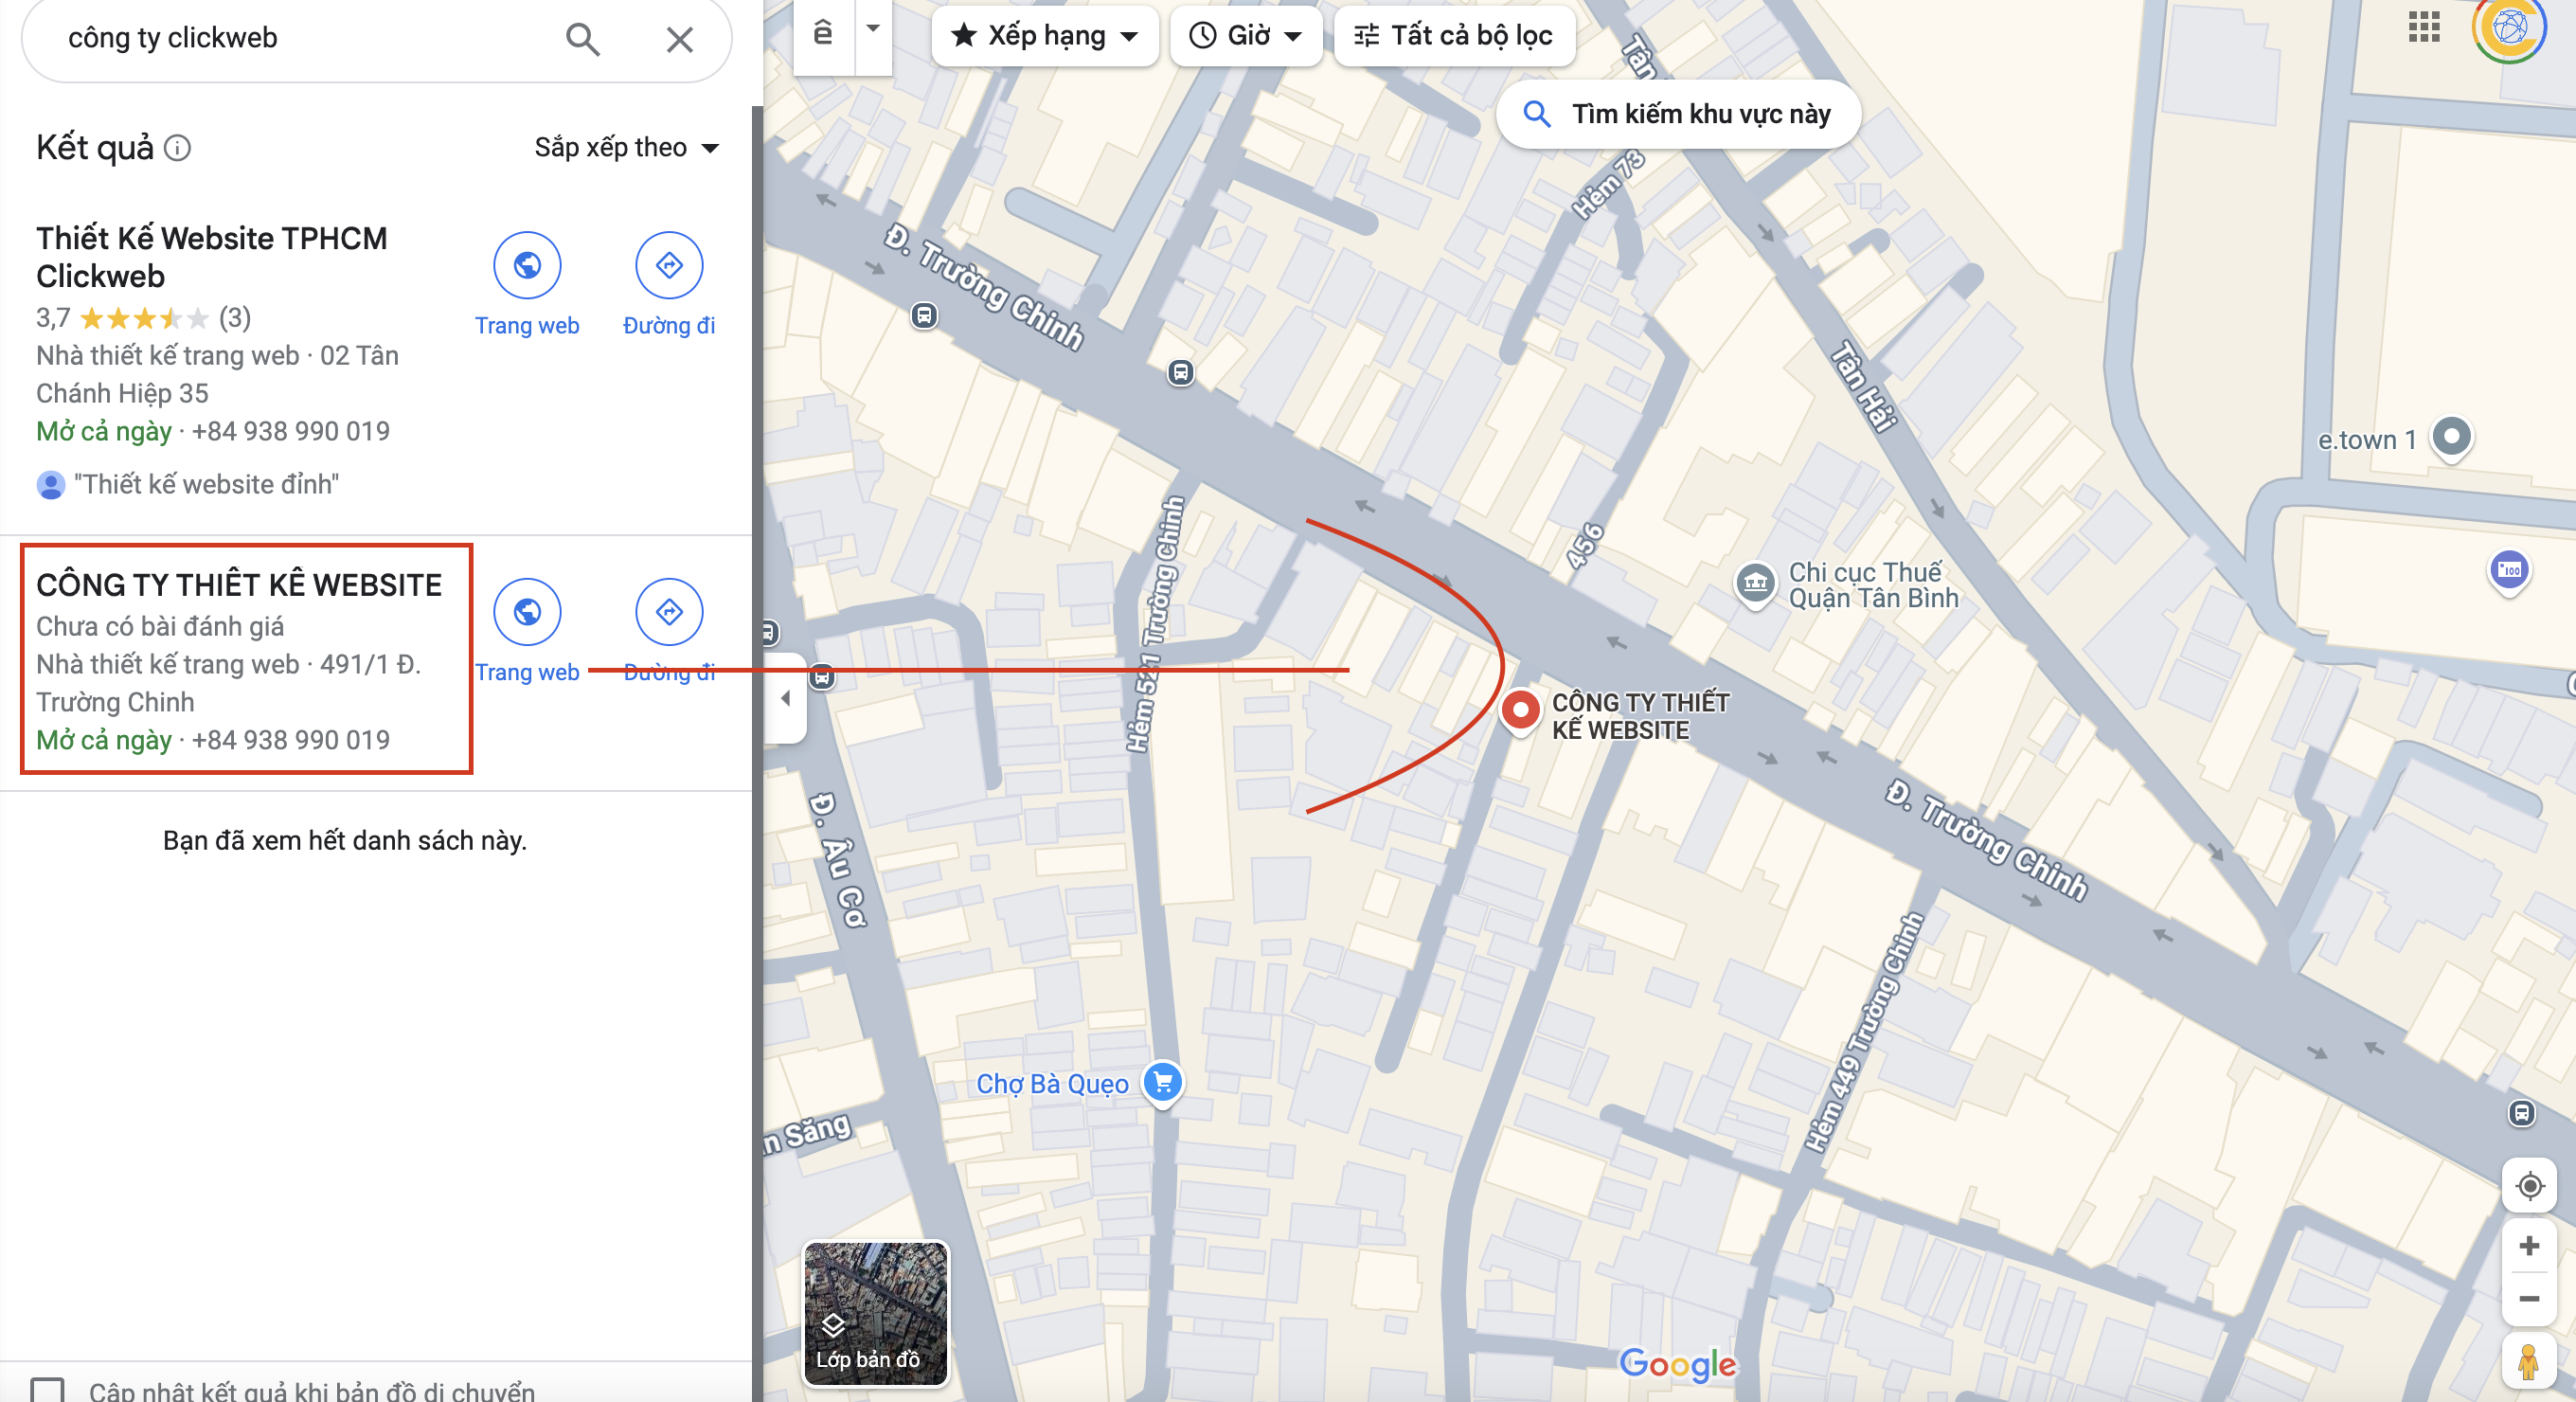
Task: Select Thiết Kế Website TPHCM Clickweb result
Action: (212, 257)
